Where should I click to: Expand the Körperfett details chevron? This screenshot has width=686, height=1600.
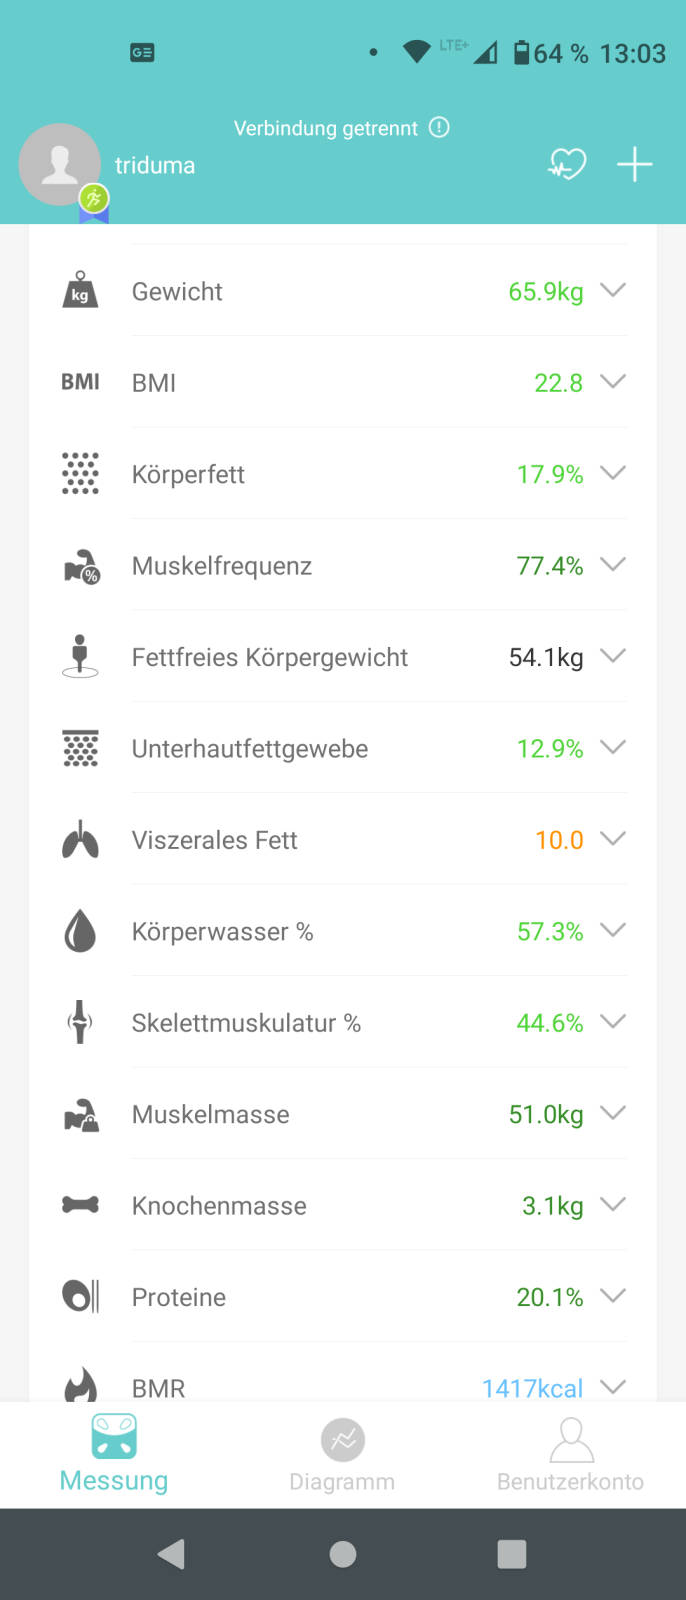(613, 474)
